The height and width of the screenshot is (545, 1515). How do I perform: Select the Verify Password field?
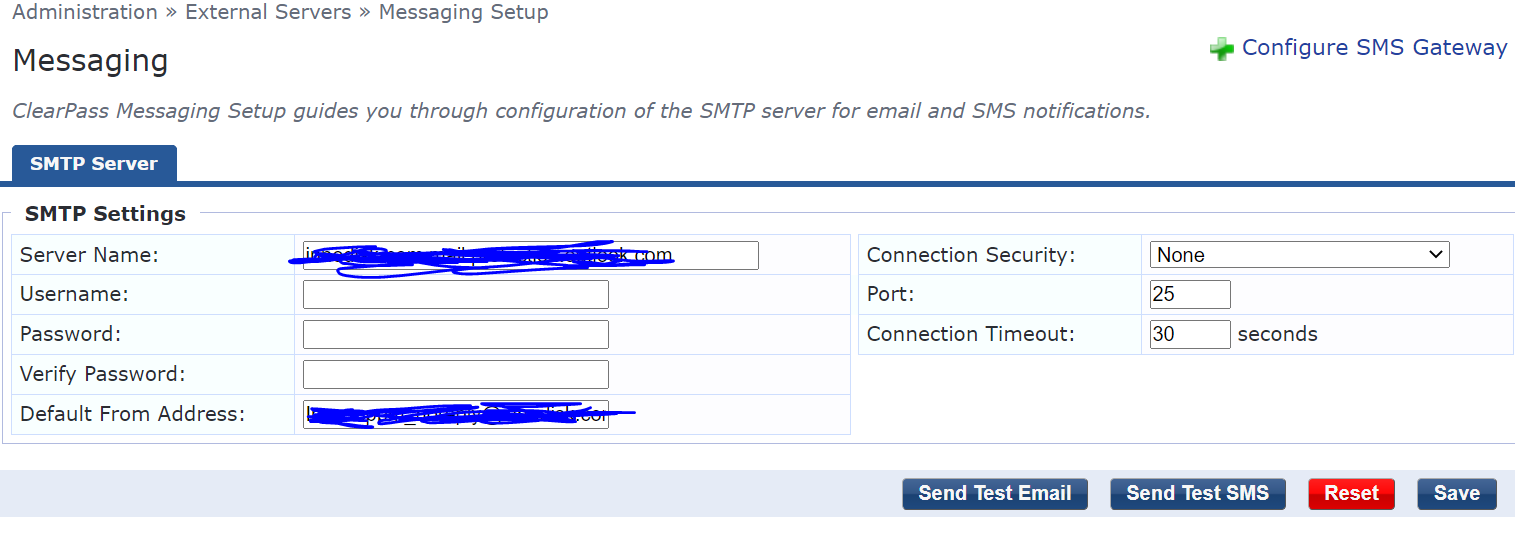456,375
